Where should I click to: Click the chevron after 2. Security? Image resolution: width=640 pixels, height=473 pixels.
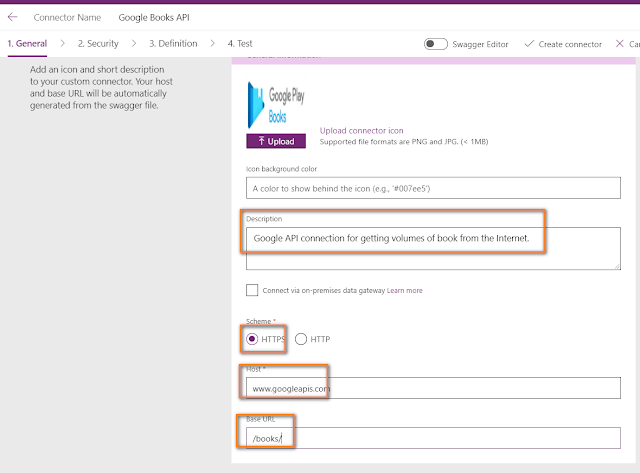(134, 43)
